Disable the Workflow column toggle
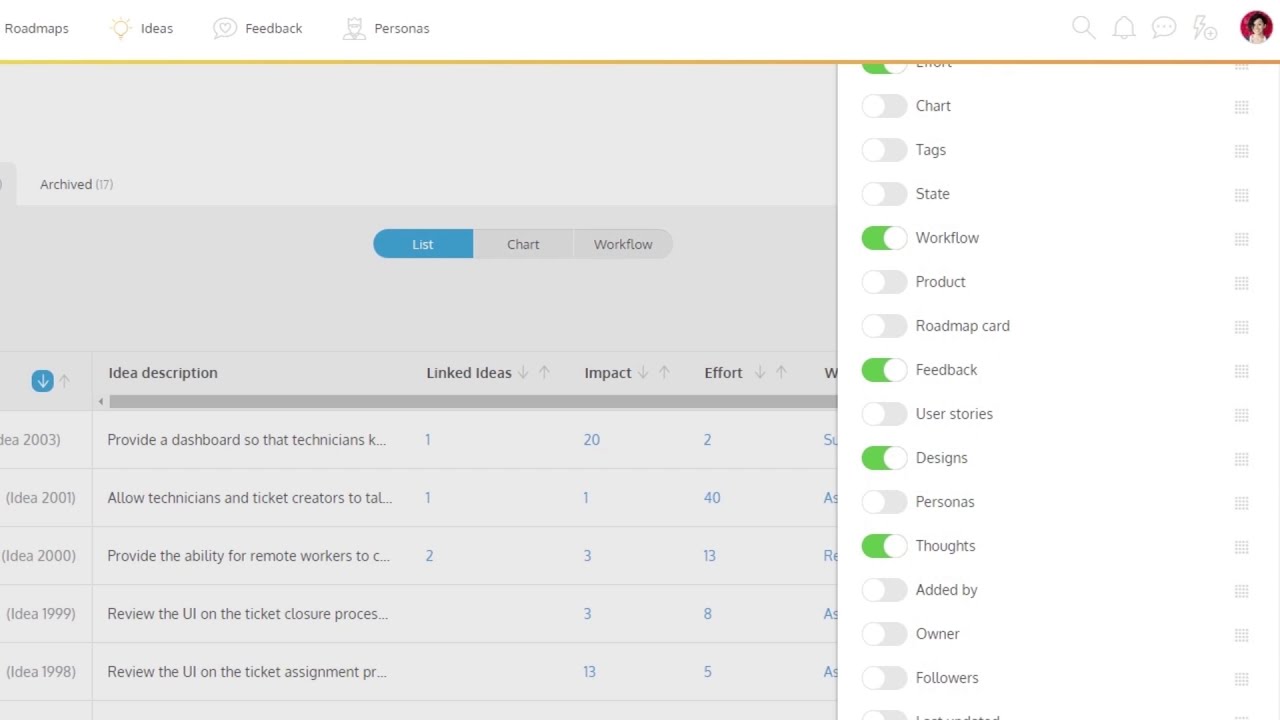The width and height of the screenshot is (1280, 720). 884,238
